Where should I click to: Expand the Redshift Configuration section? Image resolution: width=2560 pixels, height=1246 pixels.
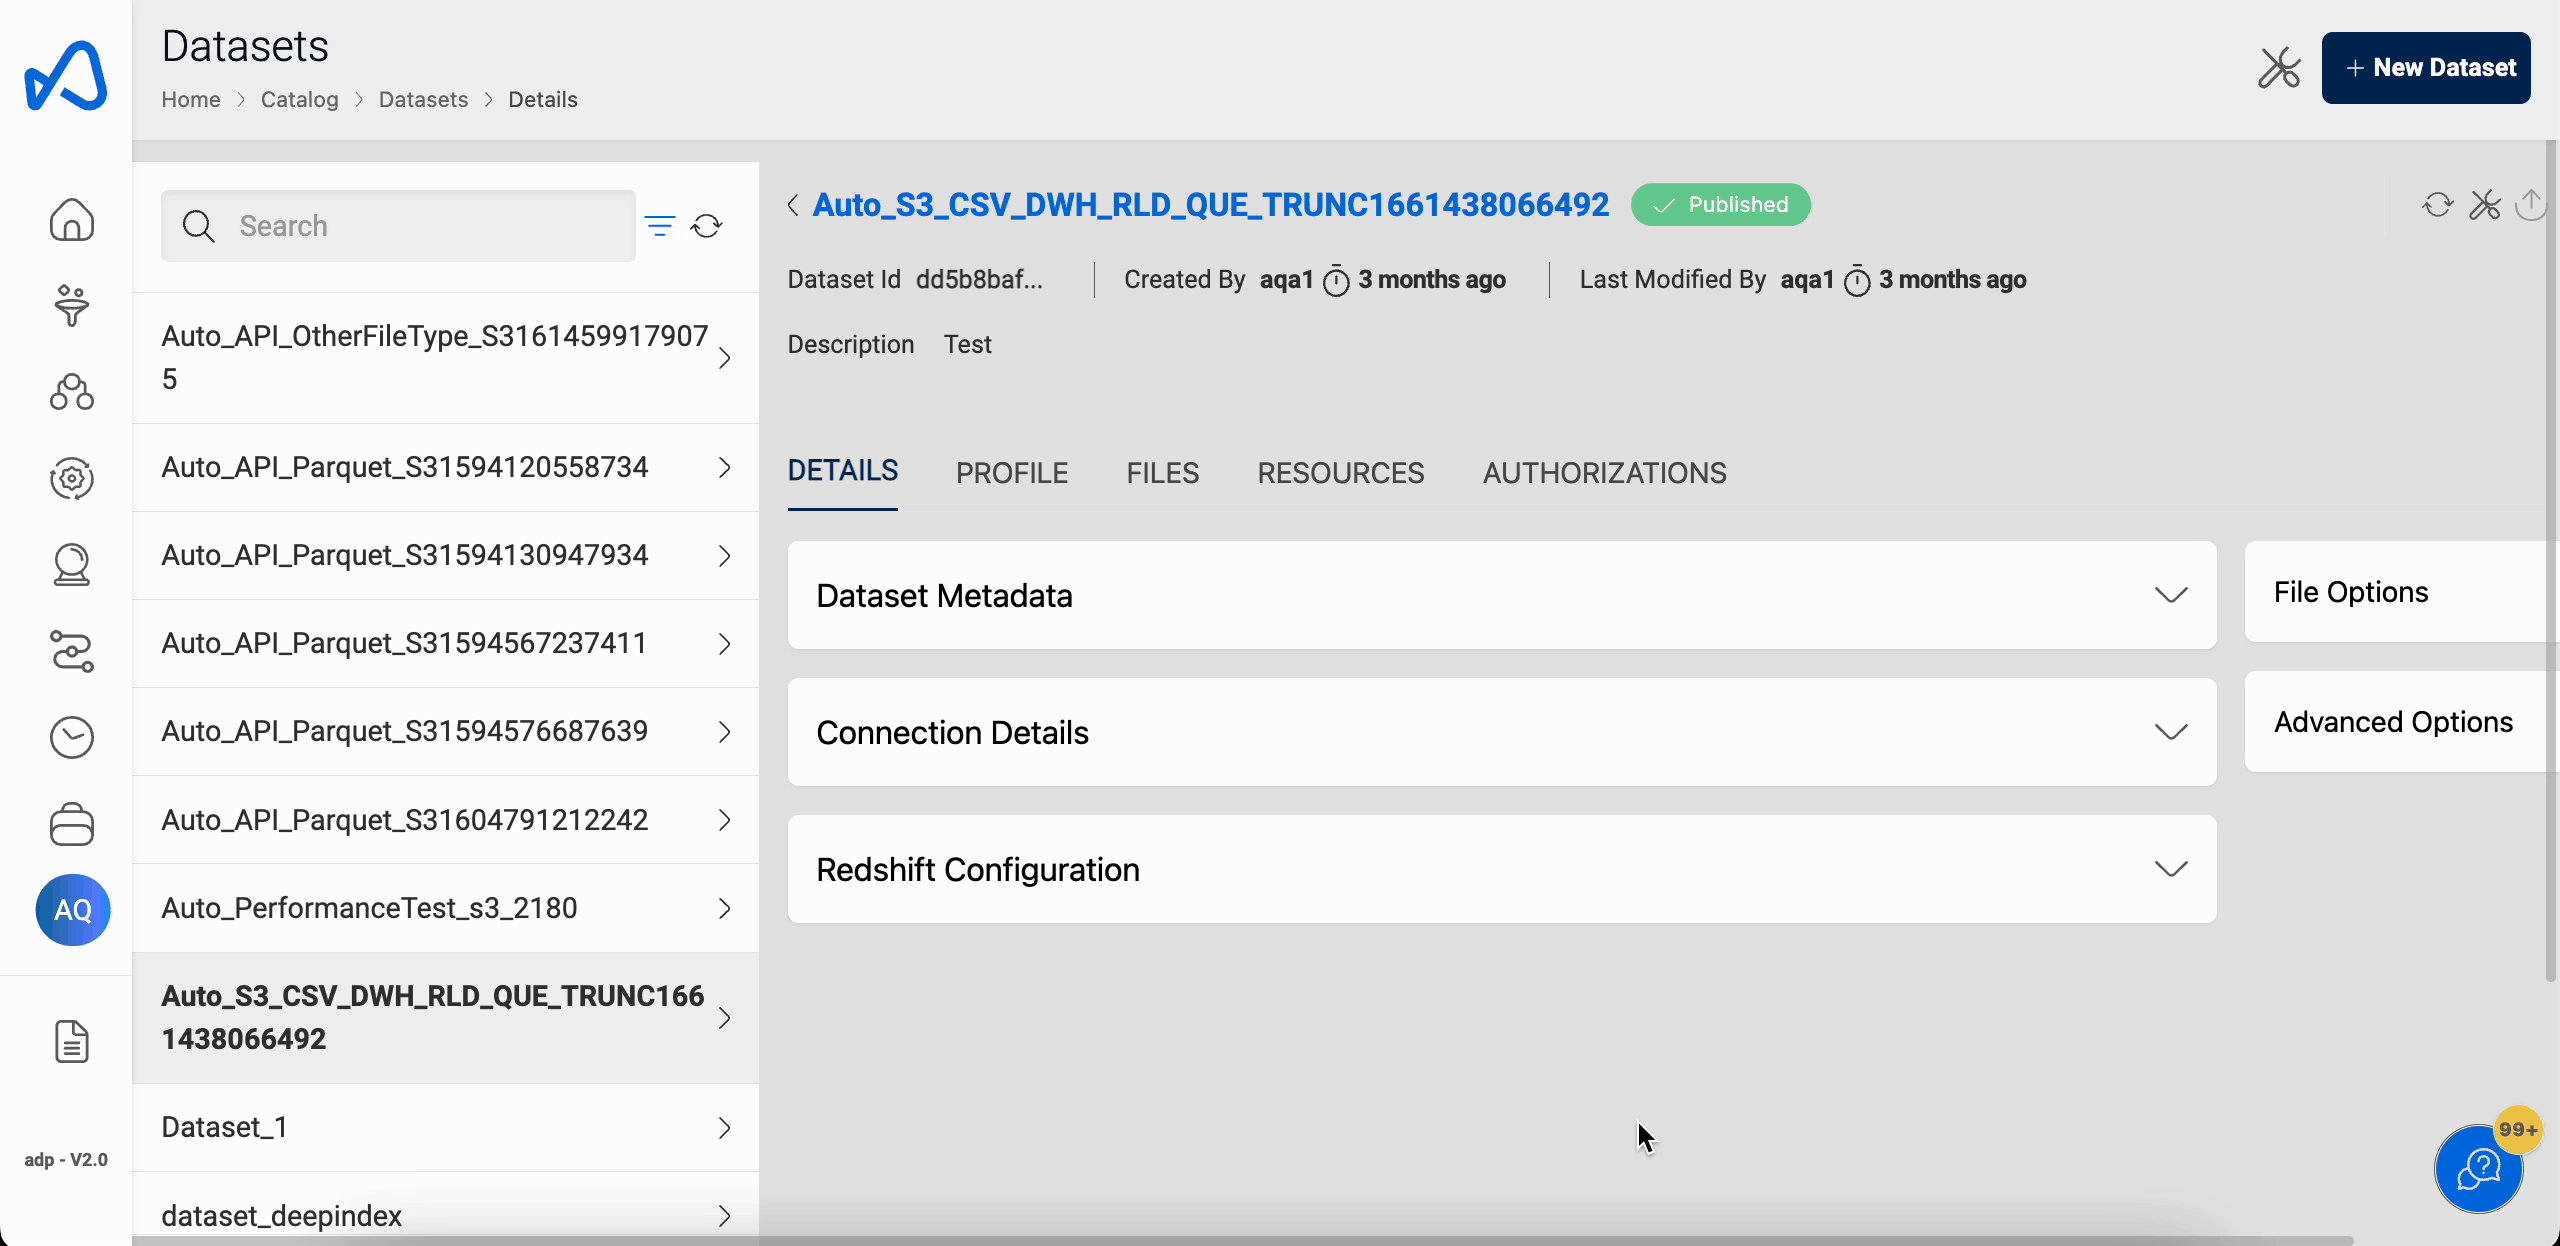(2171, 869)
